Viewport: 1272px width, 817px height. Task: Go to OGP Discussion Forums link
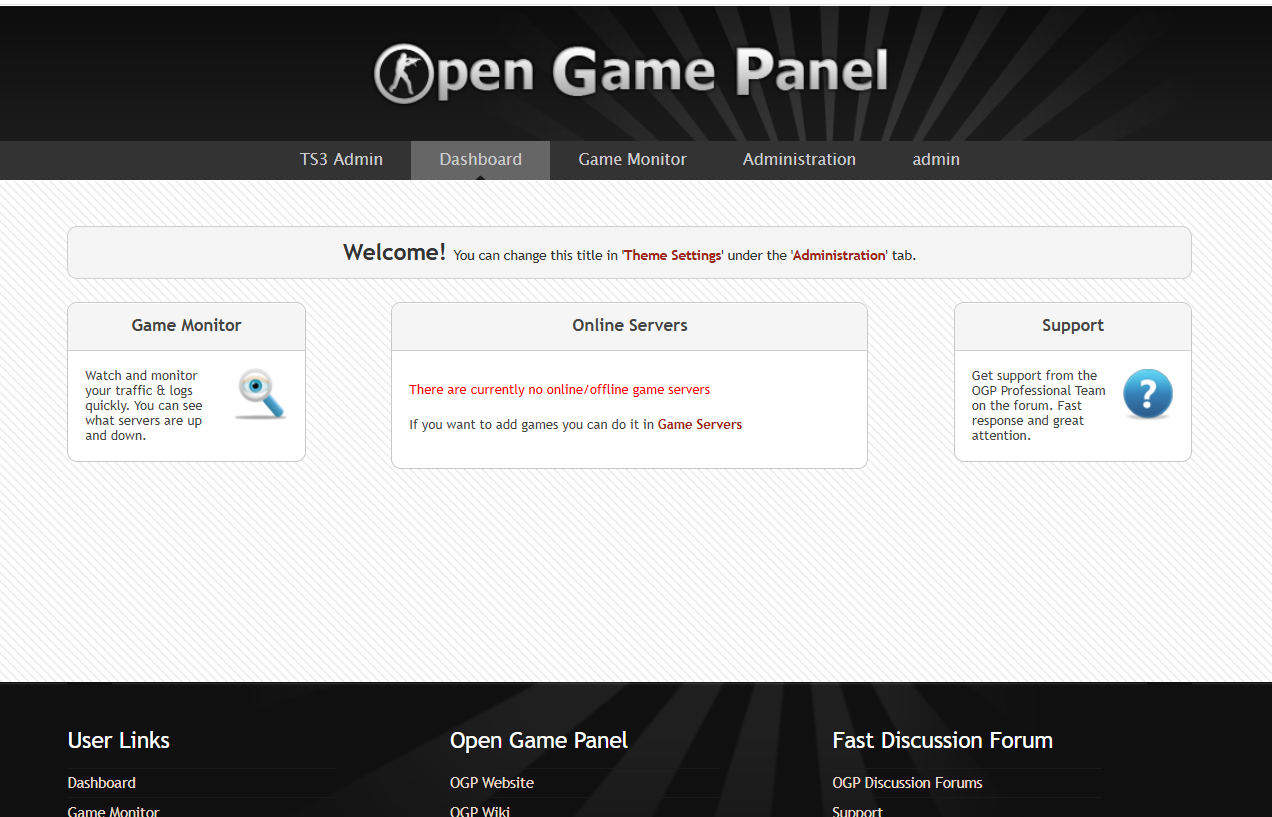pyautogui.click(x=907, y=783)
